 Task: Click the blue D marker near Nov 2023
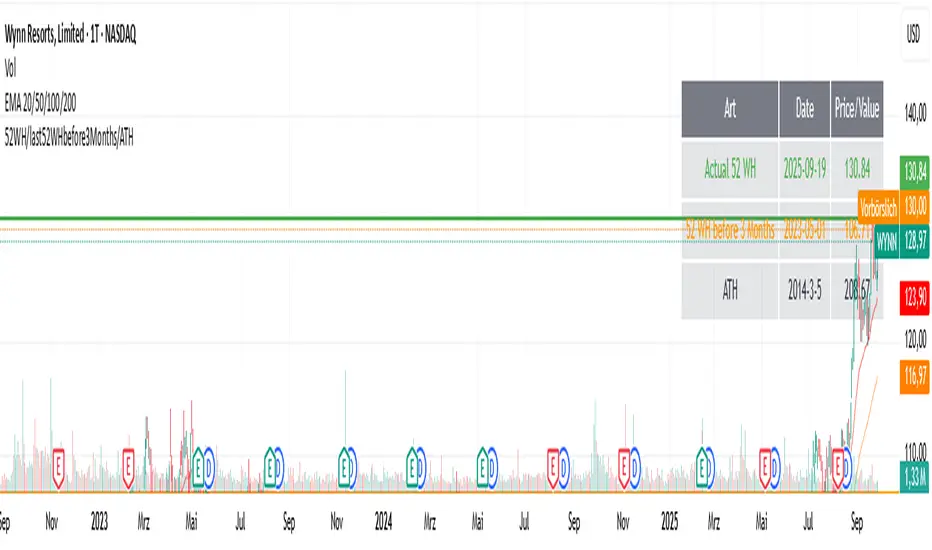click(x=351, y=468)
